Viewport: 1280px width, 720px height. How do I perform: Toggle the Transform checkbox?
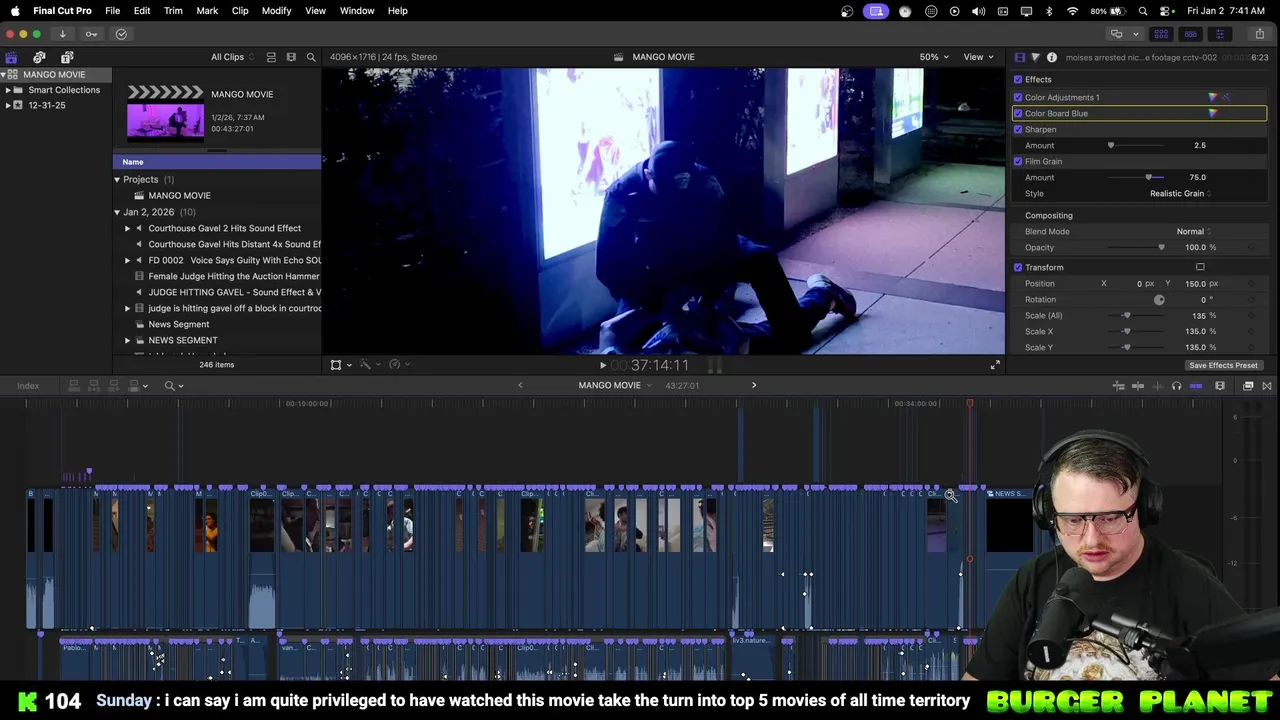pos(1018,267)
